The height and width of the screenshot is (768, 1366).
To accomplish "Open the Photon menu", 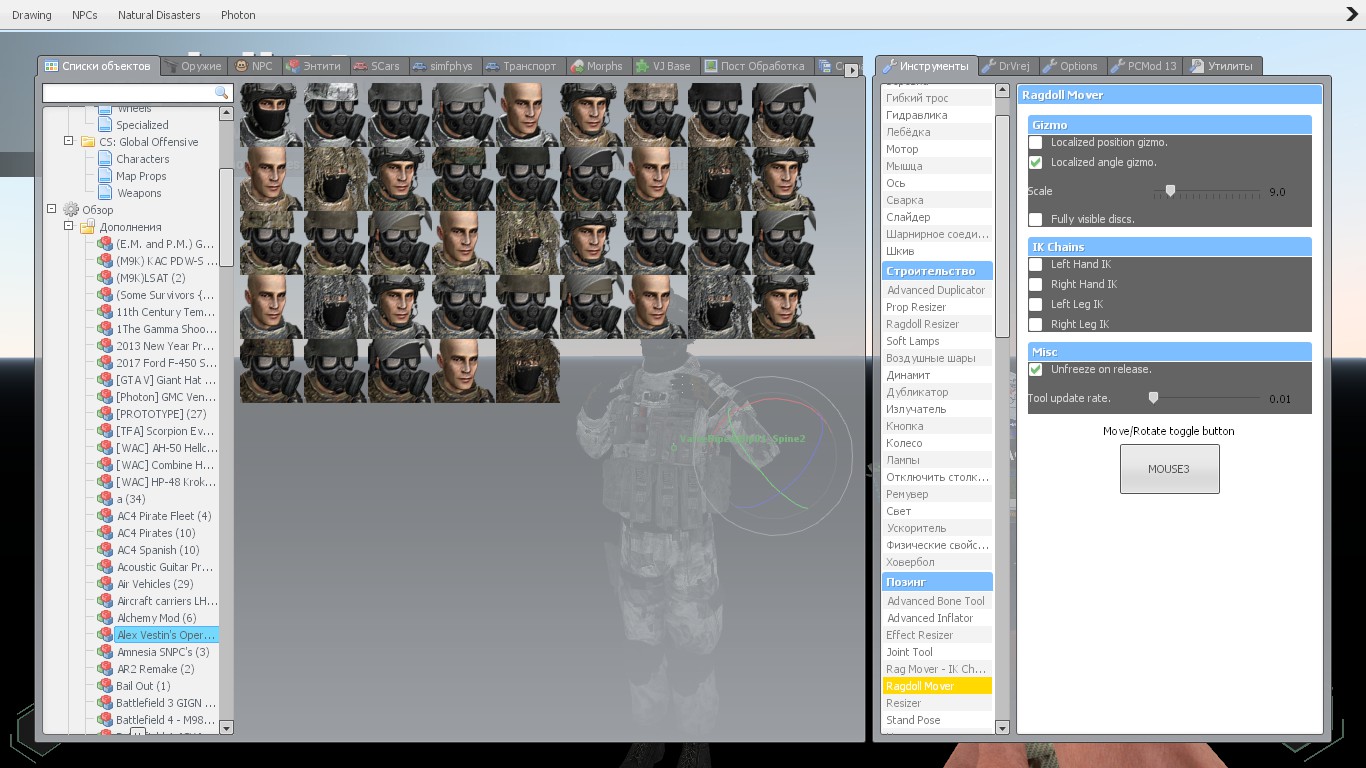I will [238, 15].
